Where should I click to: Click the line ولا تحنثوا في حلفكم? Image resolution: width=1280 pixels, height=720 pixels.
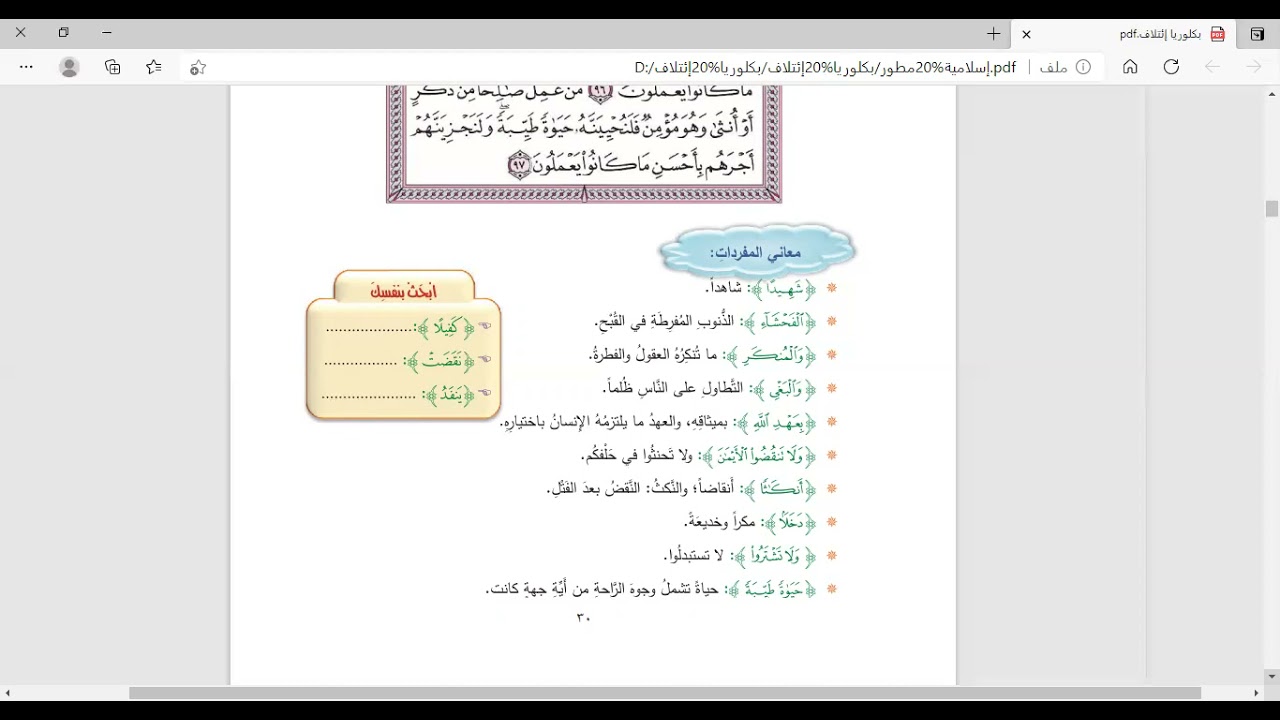636,456
